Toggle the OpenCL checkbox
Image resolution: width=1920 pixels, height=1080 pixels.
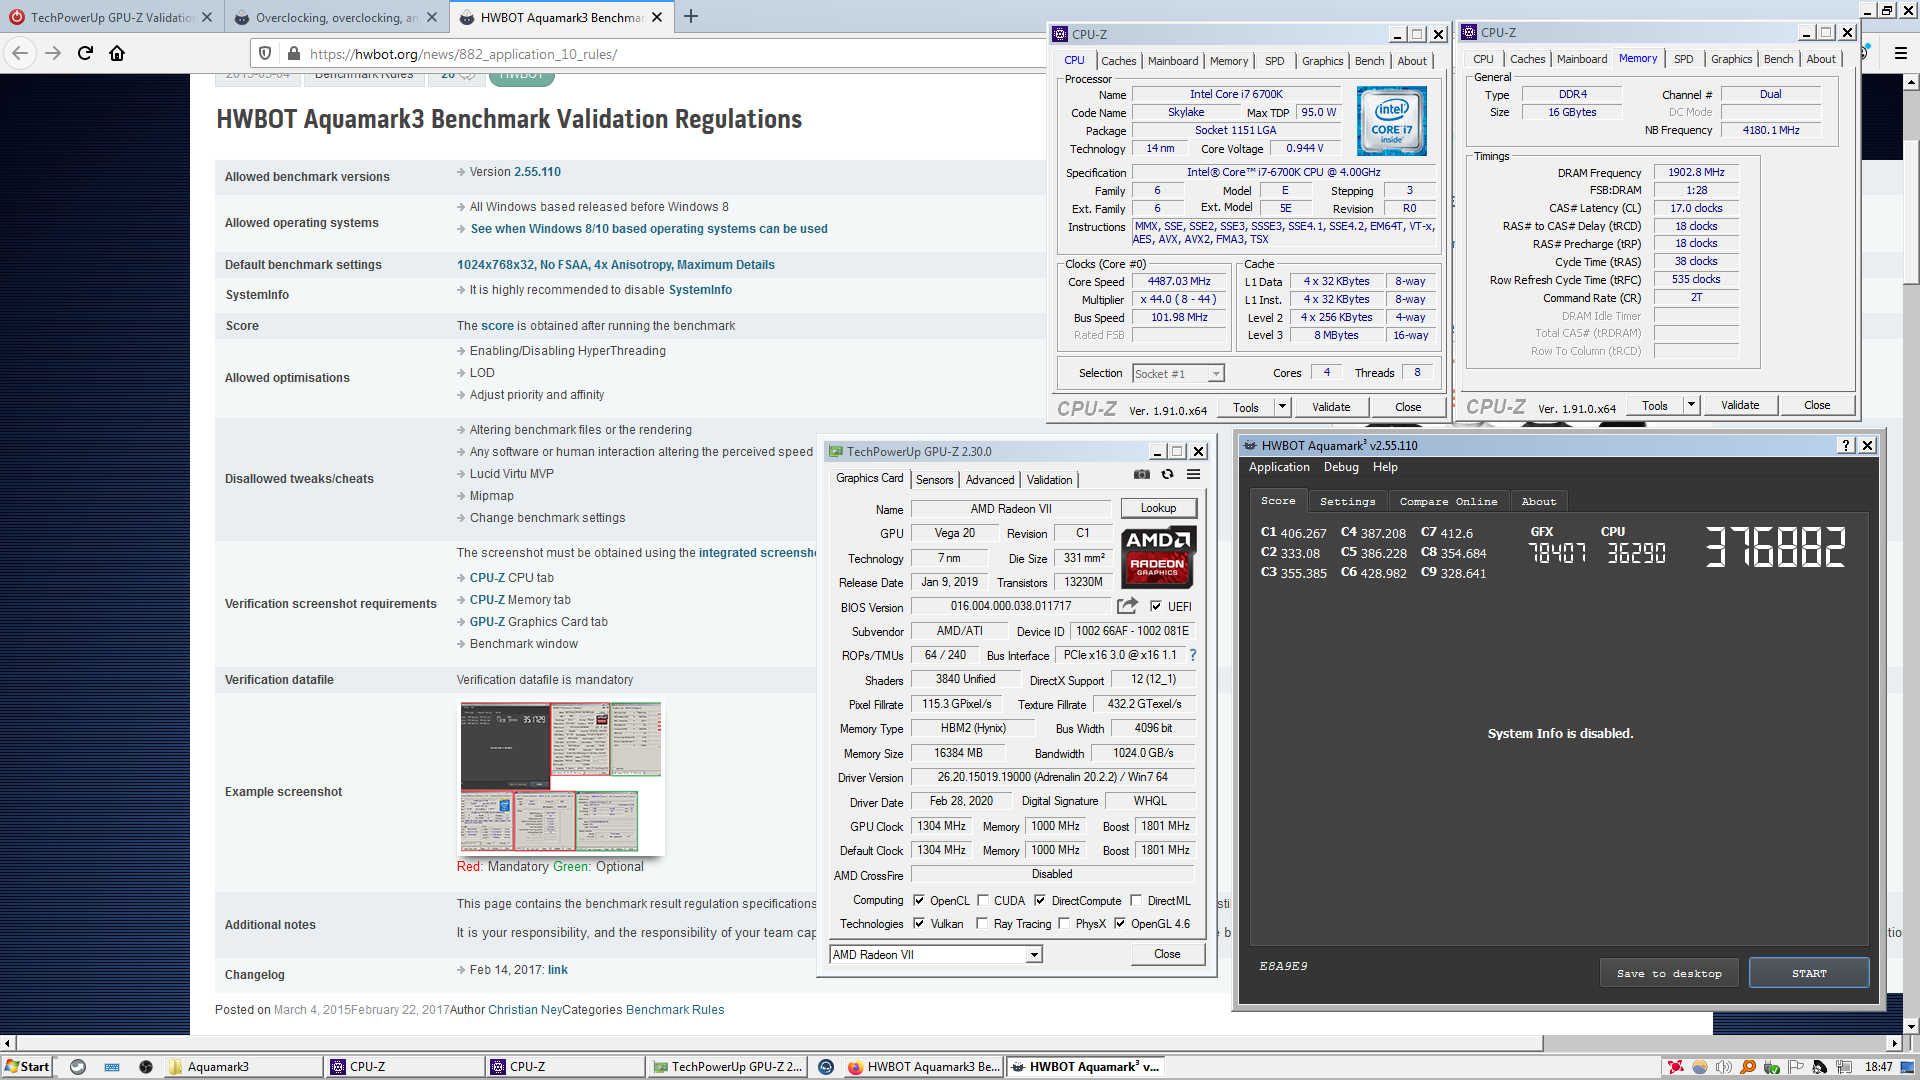pos(919,900)
